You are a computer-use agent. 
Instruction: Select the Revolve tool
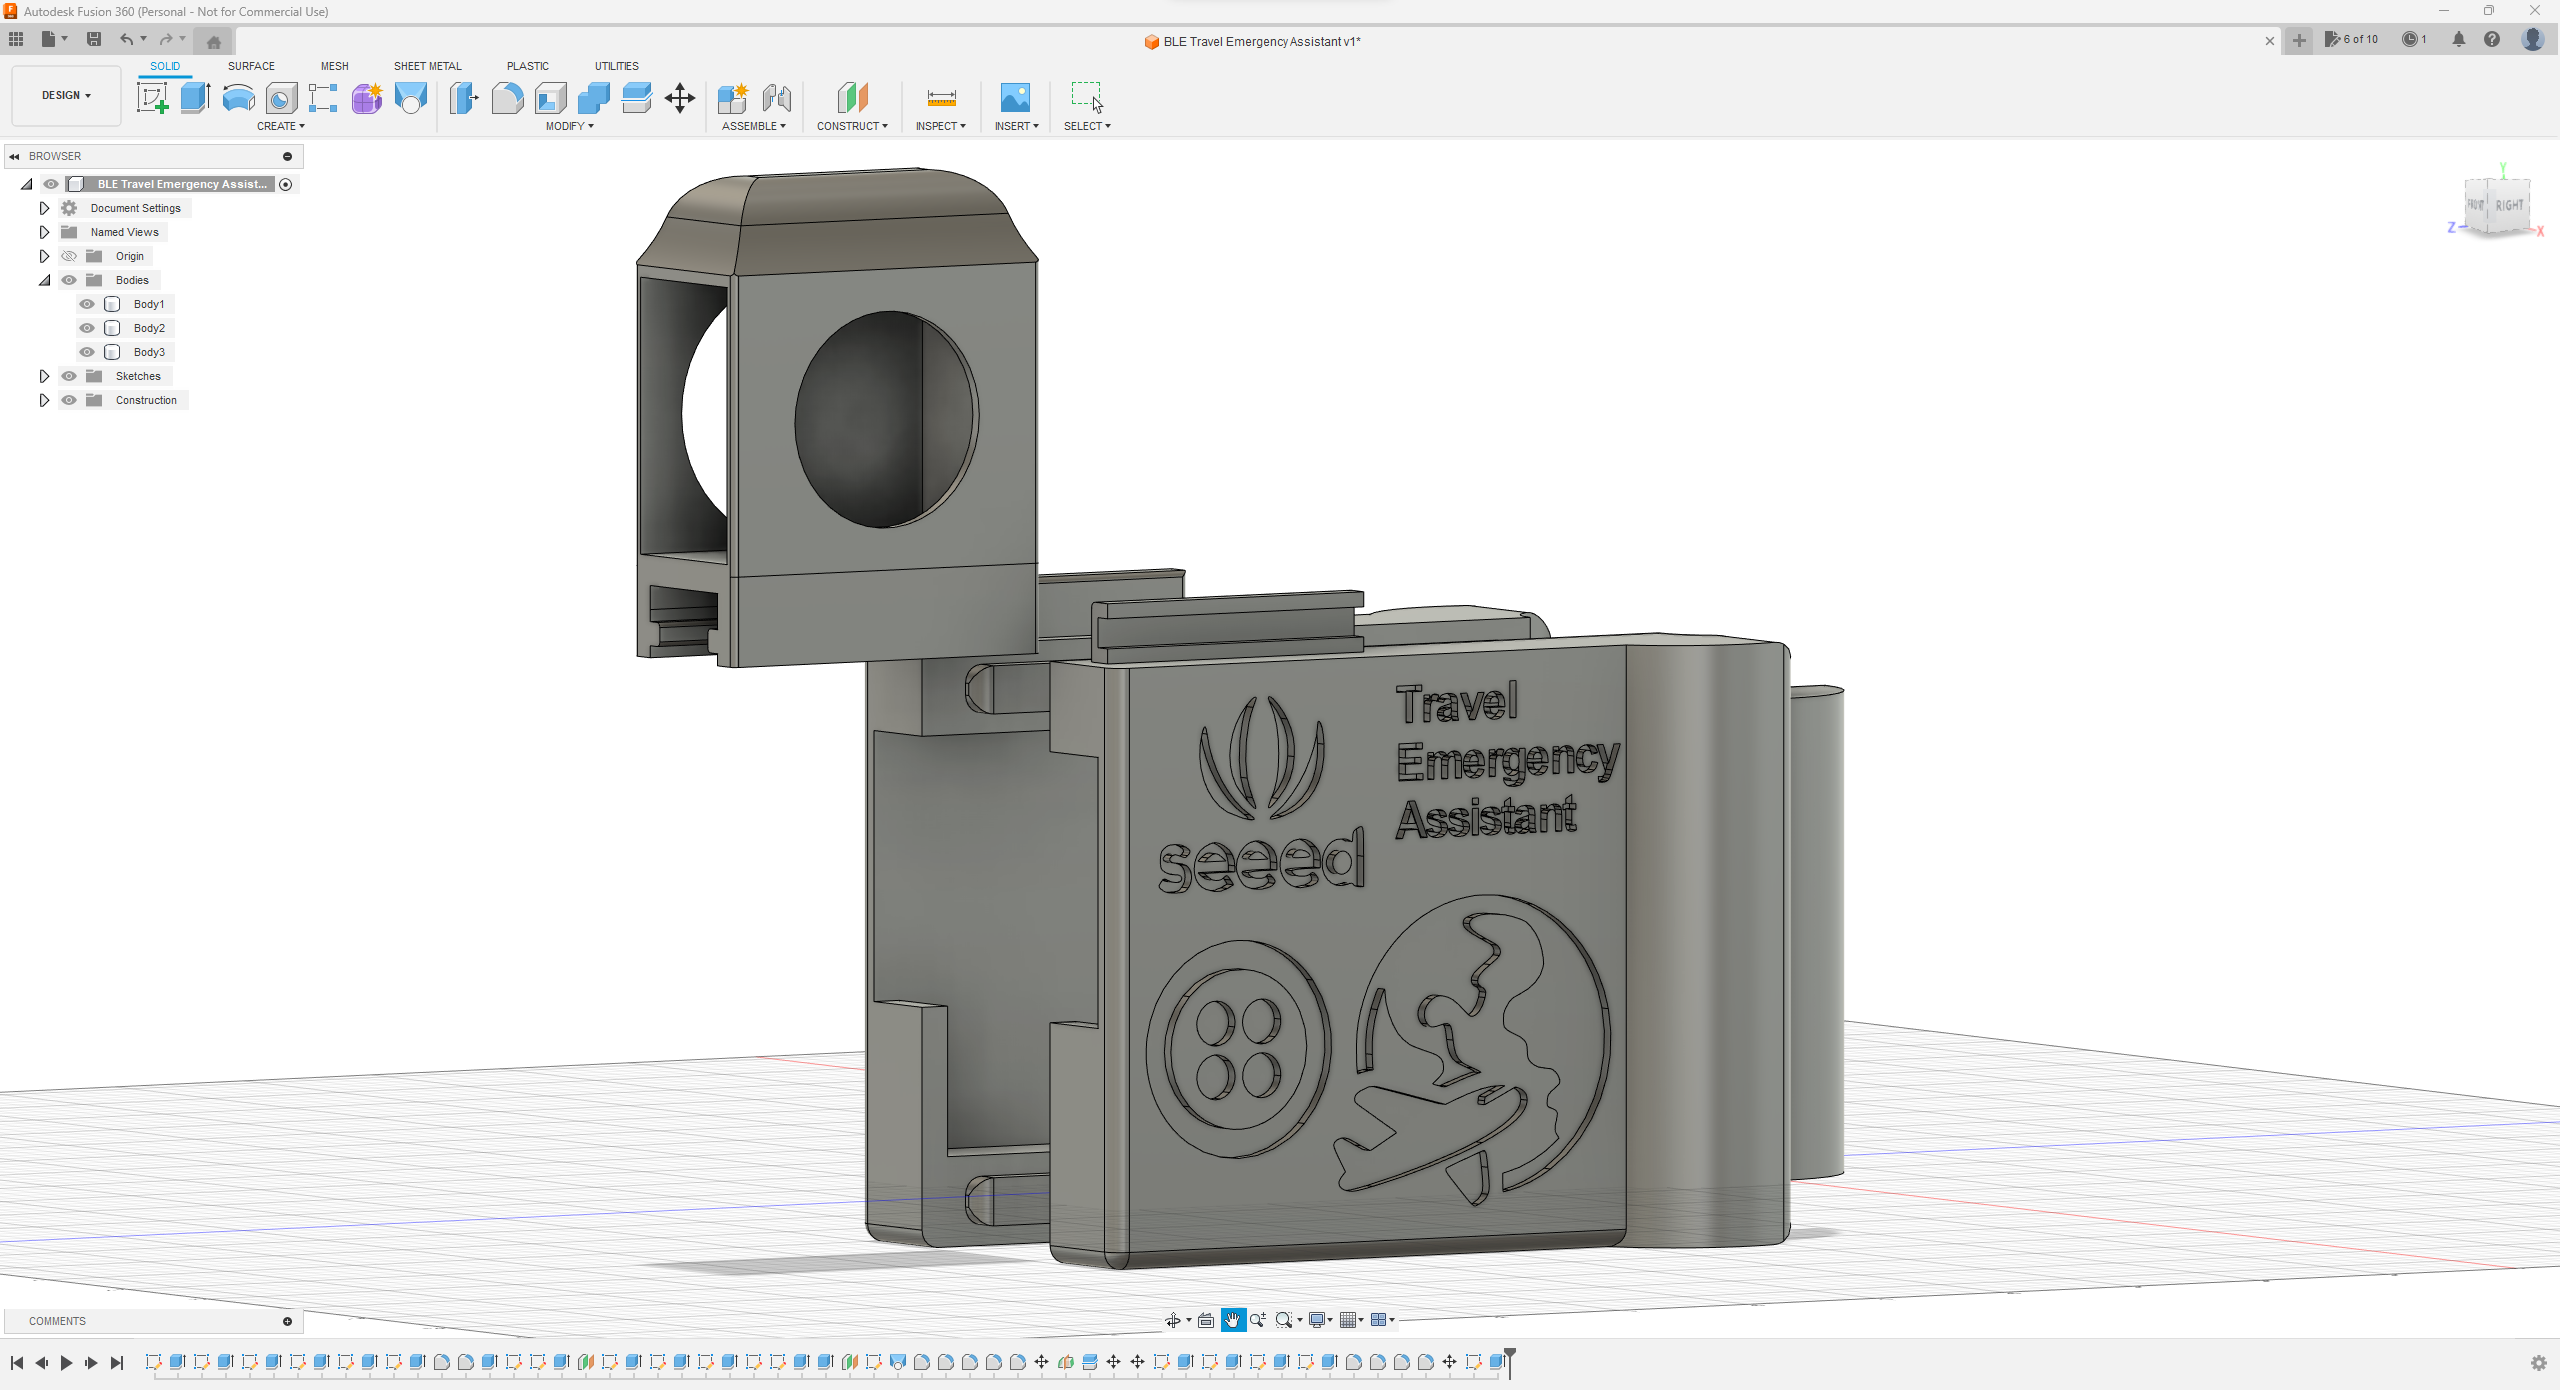click(x=237, y=97)
